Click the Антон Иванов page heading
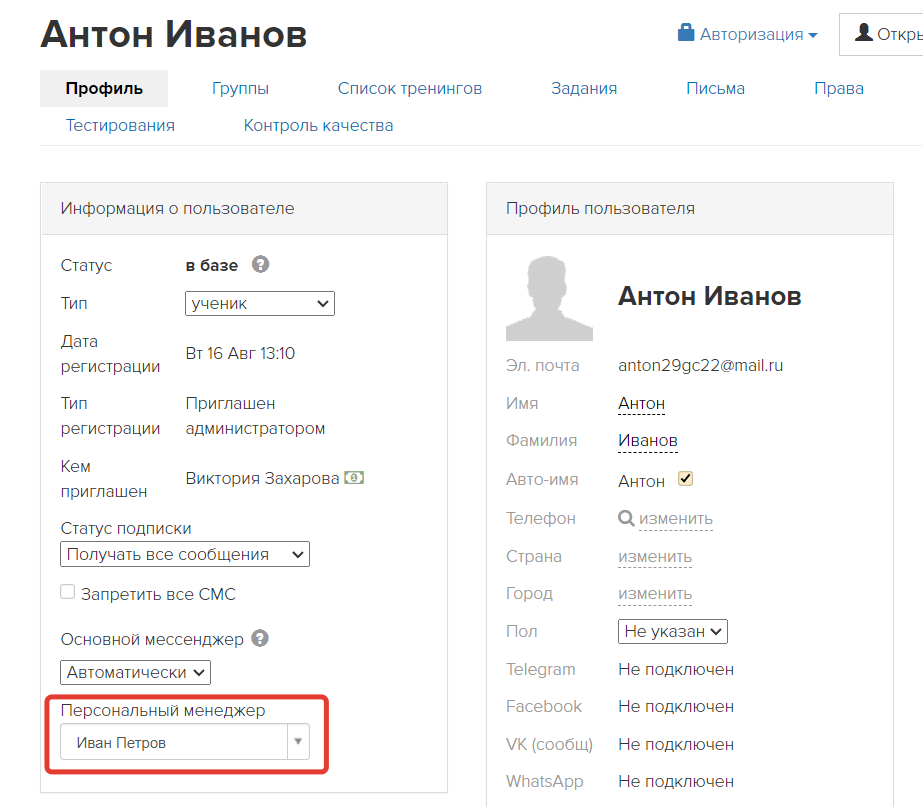Viewport: 923px width, 807px height. tap(174, 34)
